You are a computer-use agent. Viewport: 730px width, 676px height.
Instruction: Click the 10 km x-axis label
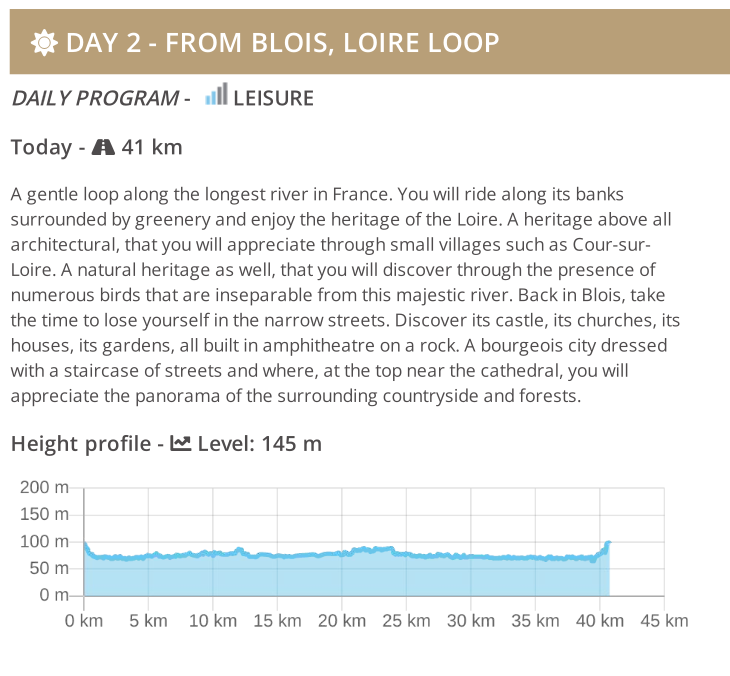pos(213,621)
